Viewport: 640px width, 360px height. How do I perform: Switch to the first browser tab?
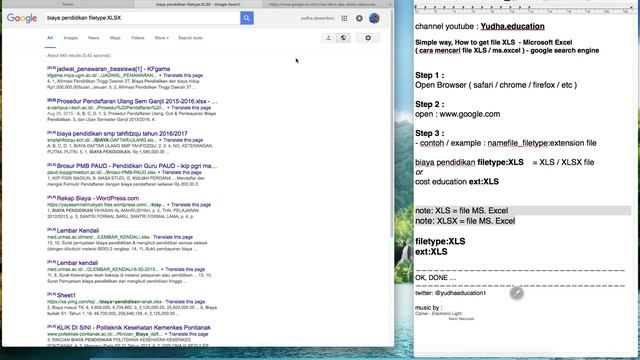68,4
